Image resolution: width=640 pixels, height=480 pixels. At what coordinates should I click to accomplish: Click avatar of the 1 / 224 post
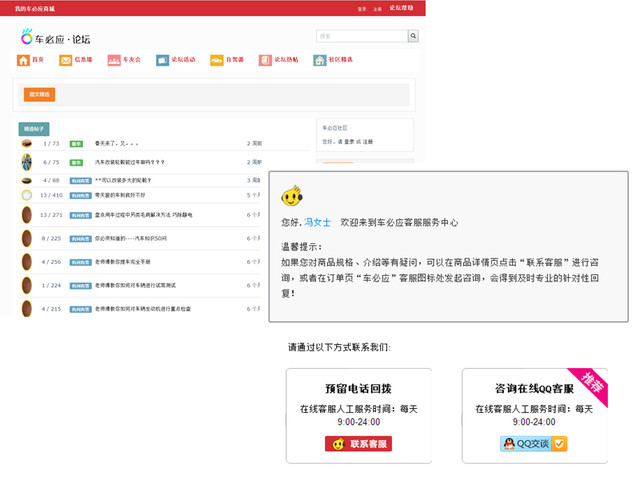coord(27,285)
